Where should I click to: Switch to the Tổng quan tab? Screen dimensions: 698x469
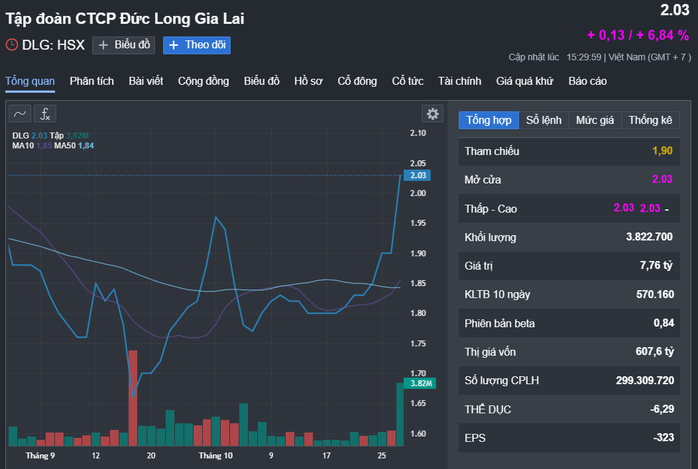pos(30,81)
